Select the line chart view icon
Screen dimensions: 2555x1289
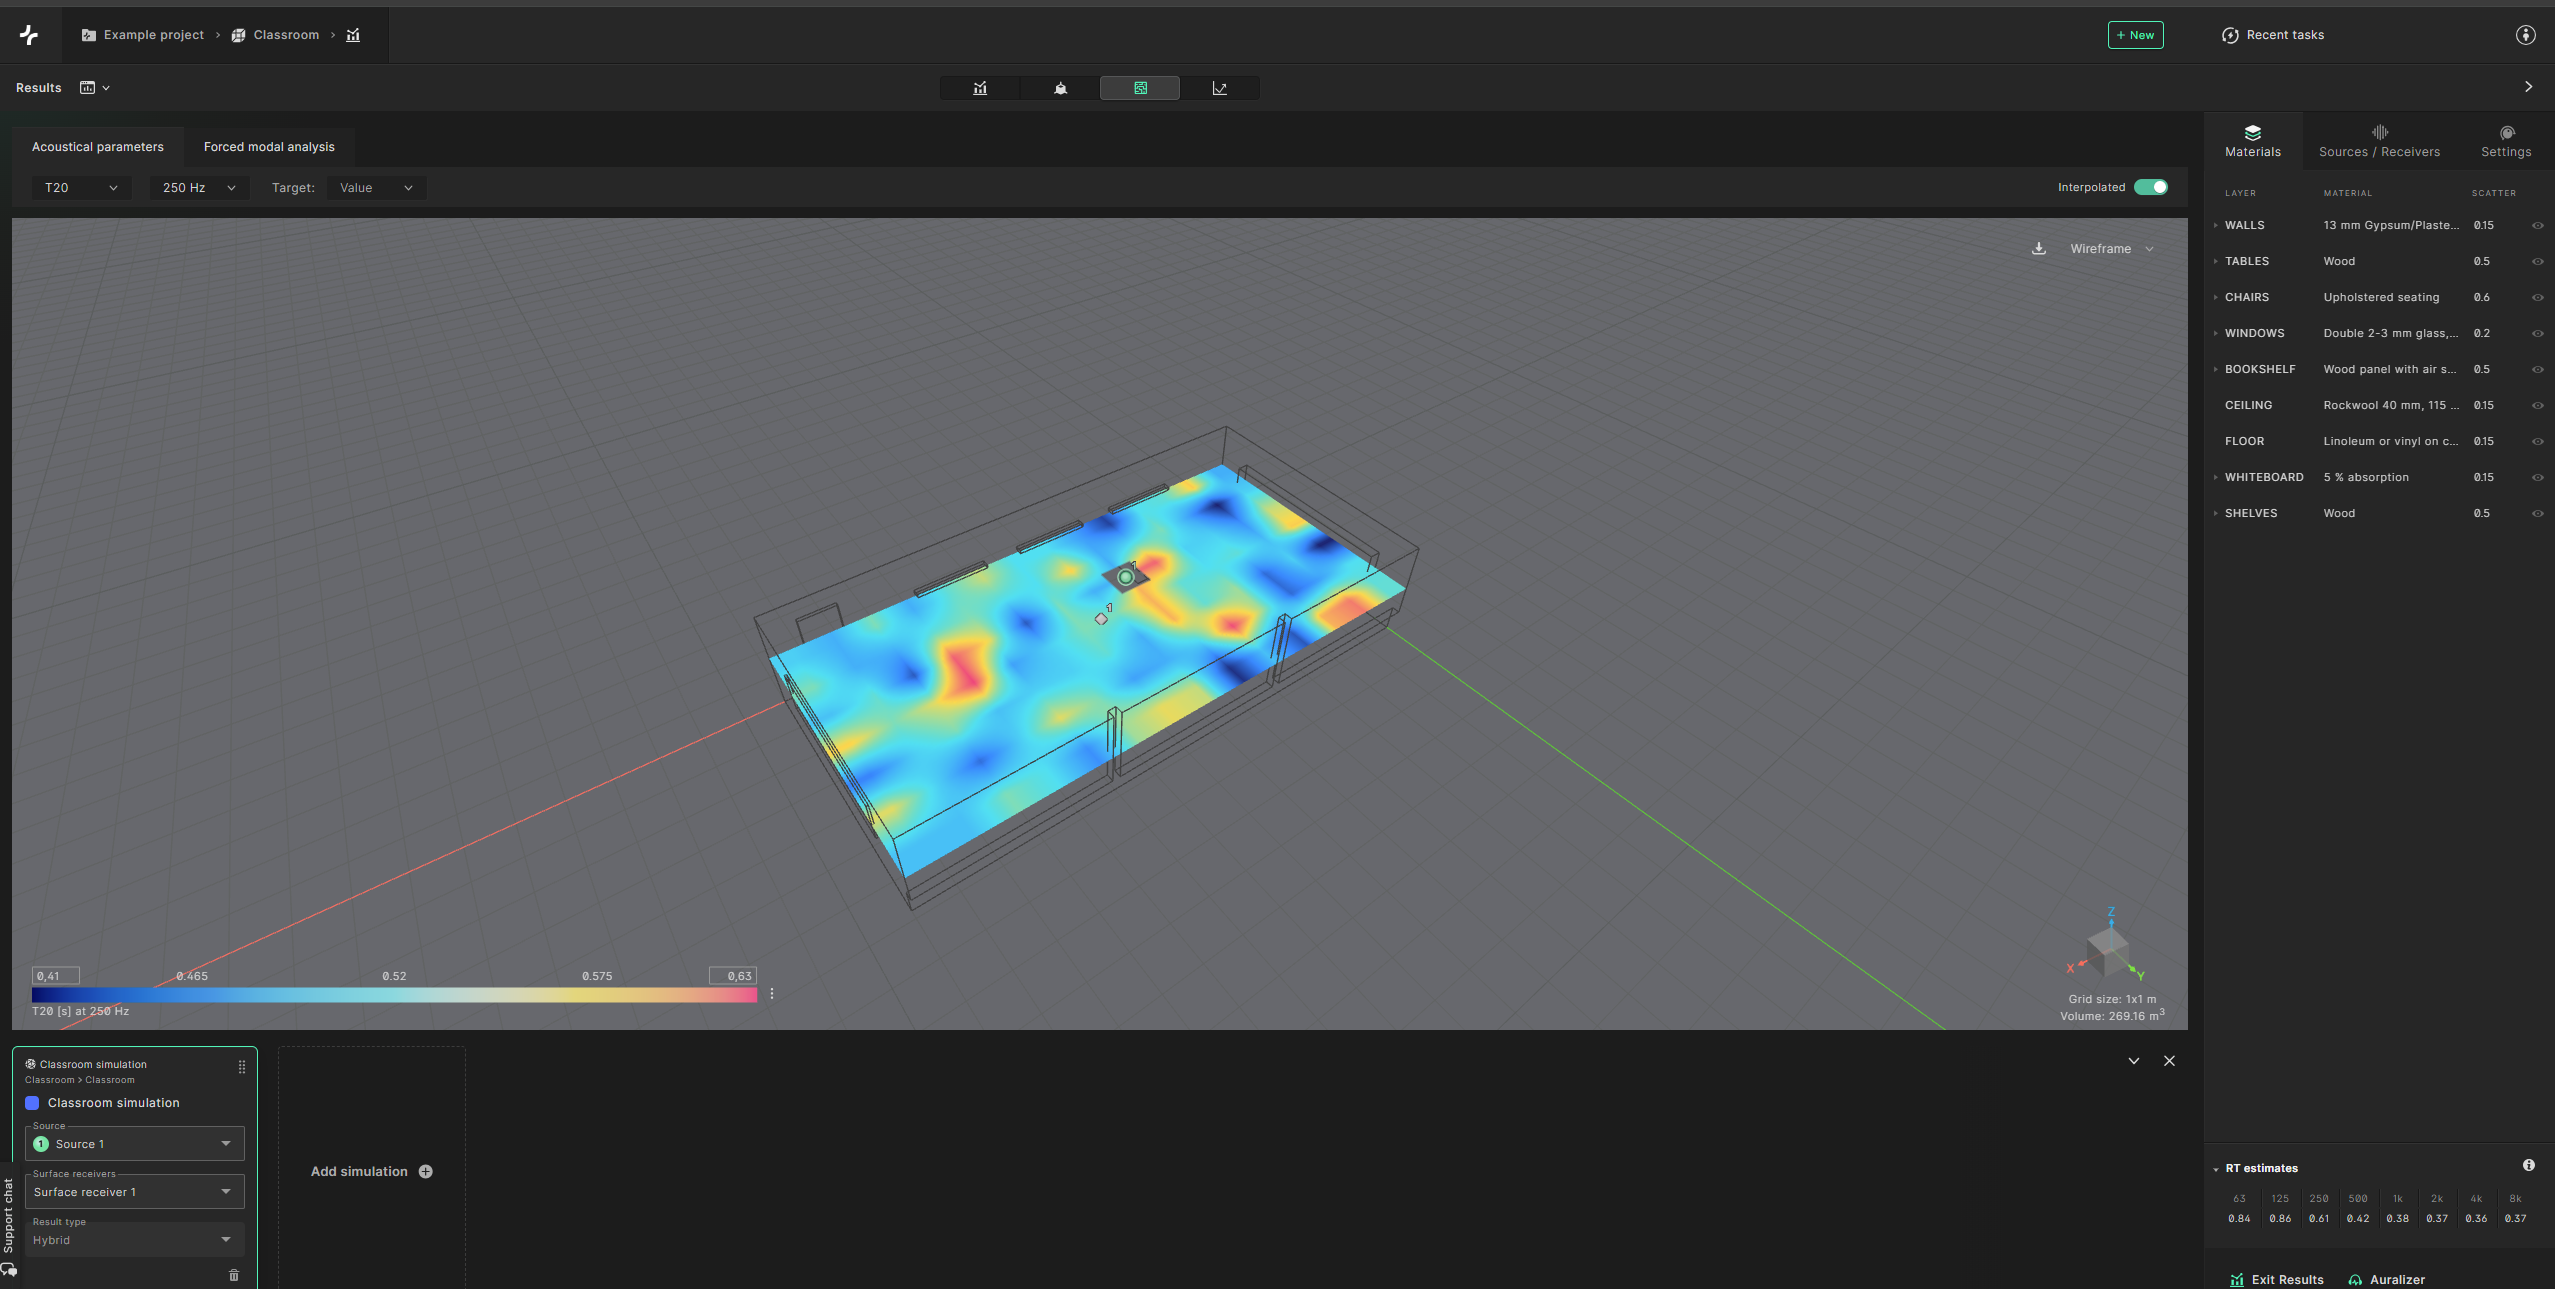tap(1219, 87)
